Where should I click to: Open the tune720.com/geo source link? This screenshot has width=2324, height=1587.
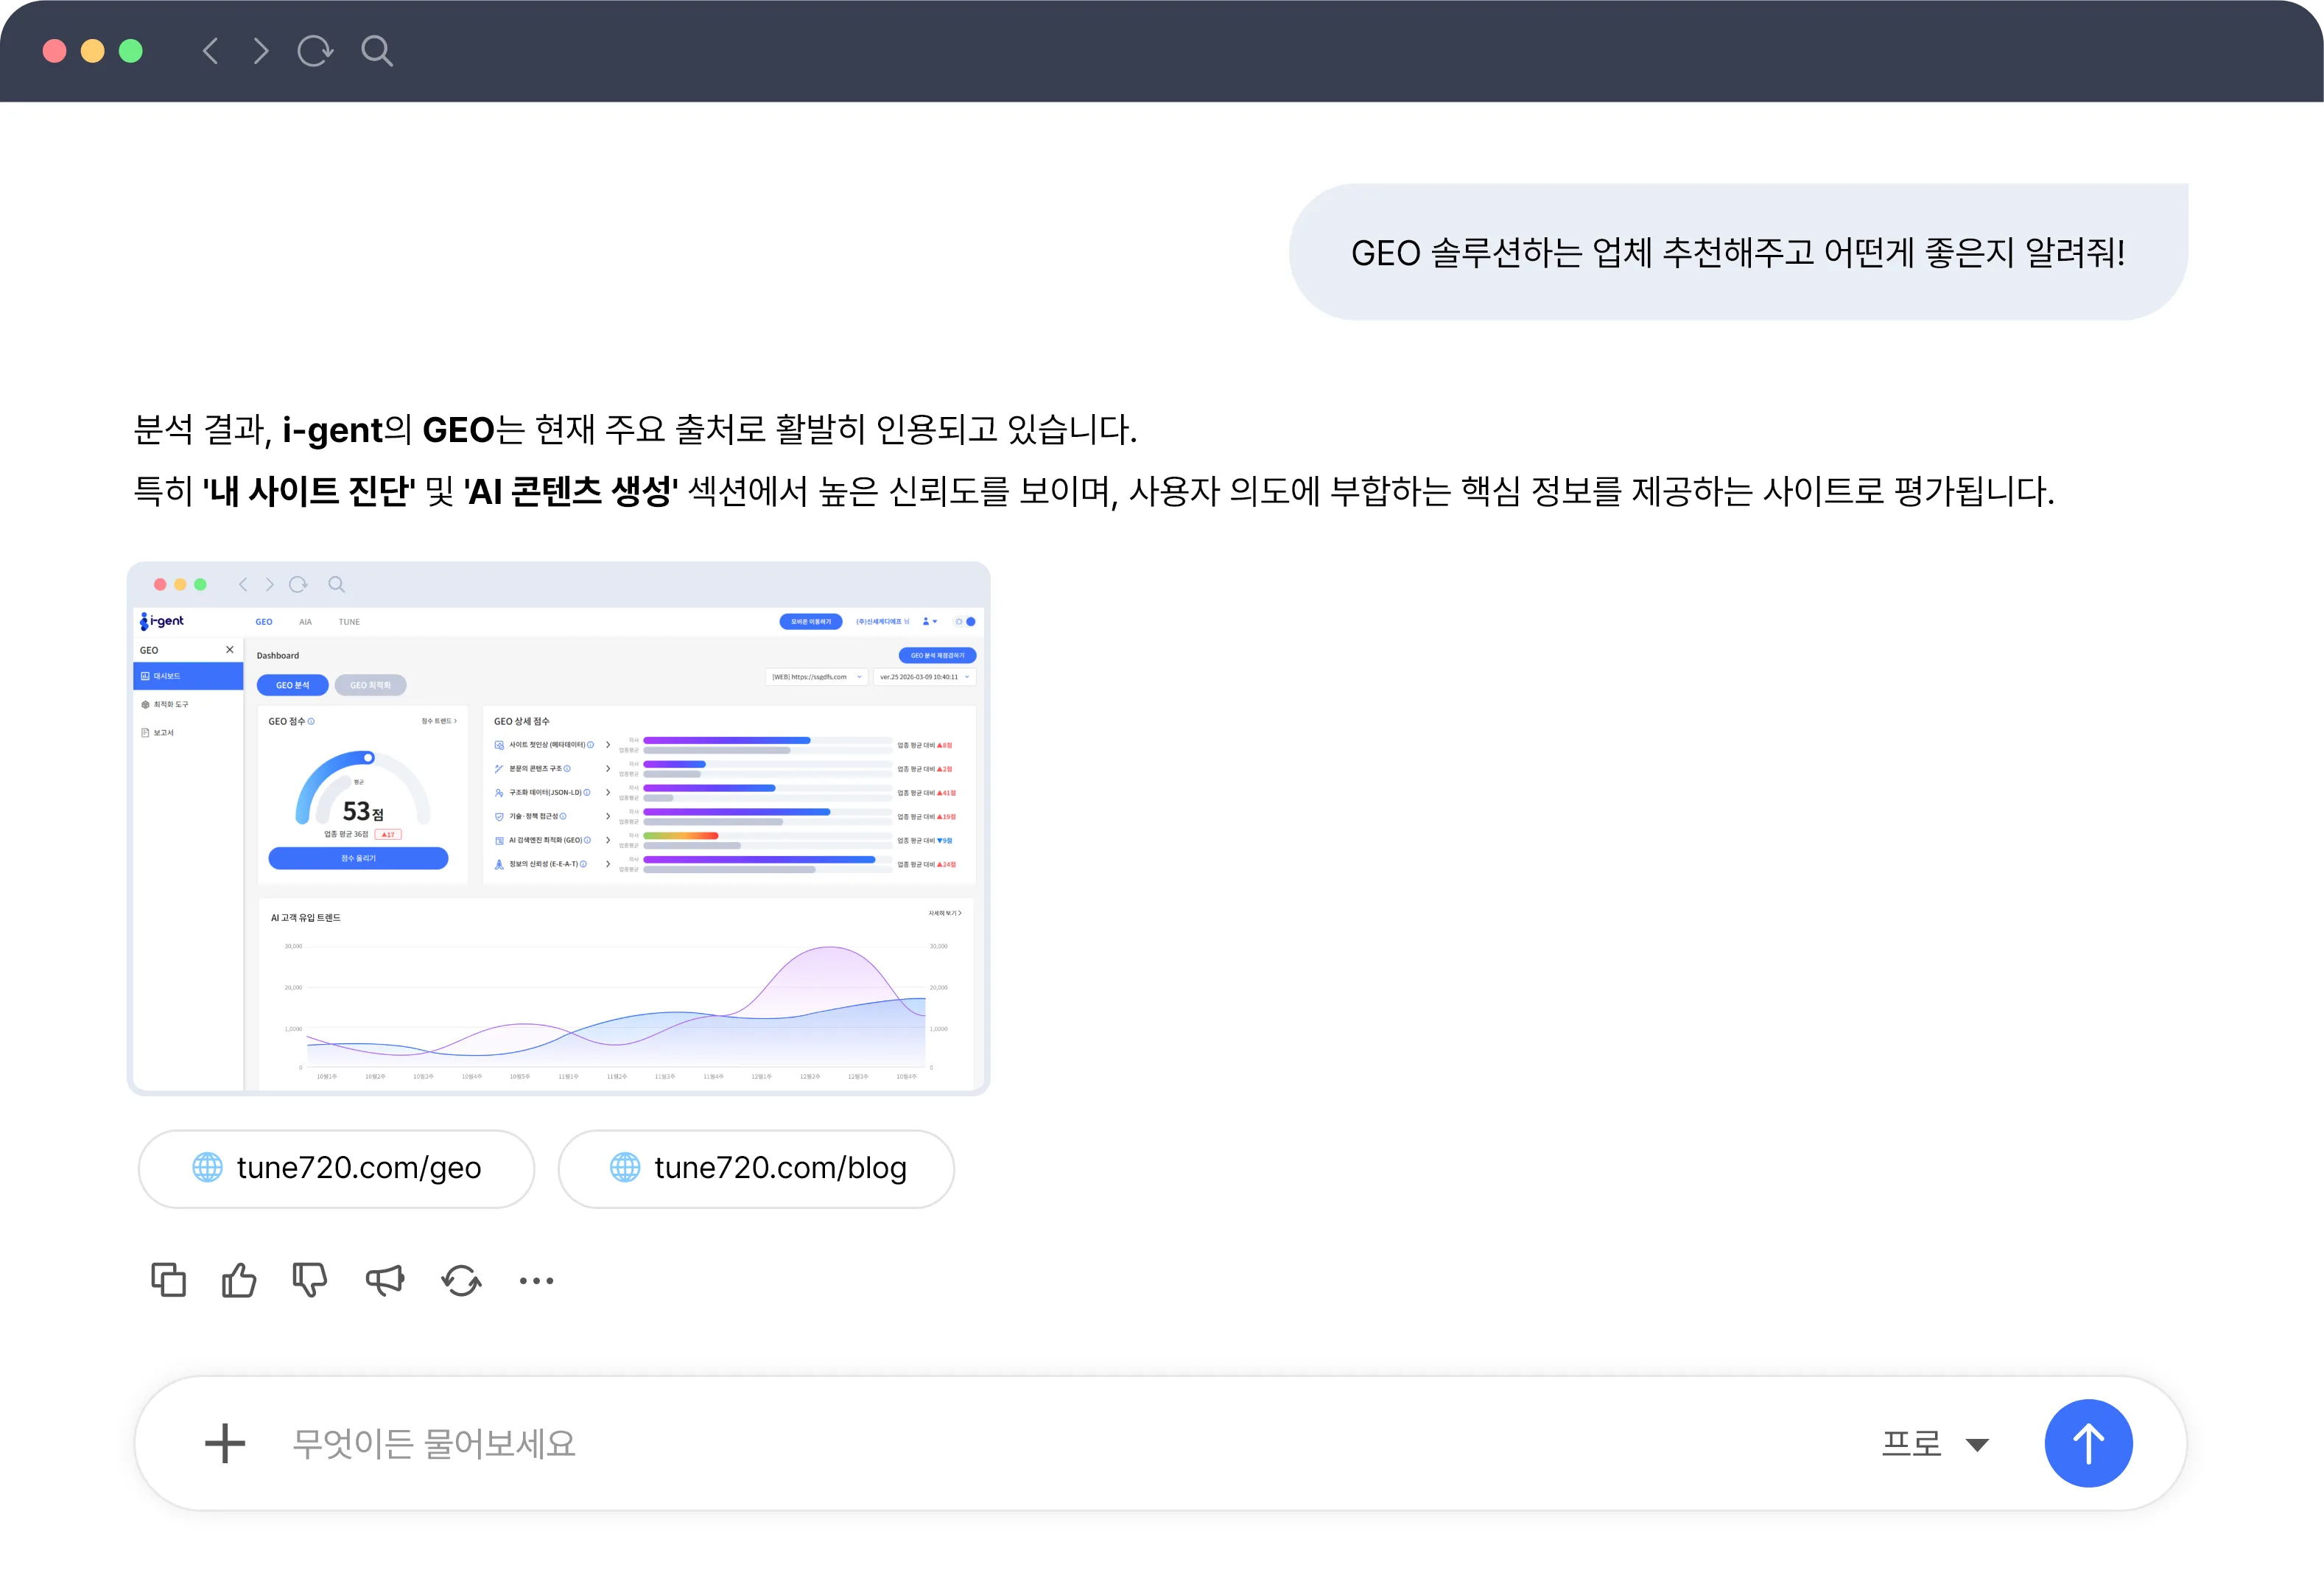click(336, 1168)
